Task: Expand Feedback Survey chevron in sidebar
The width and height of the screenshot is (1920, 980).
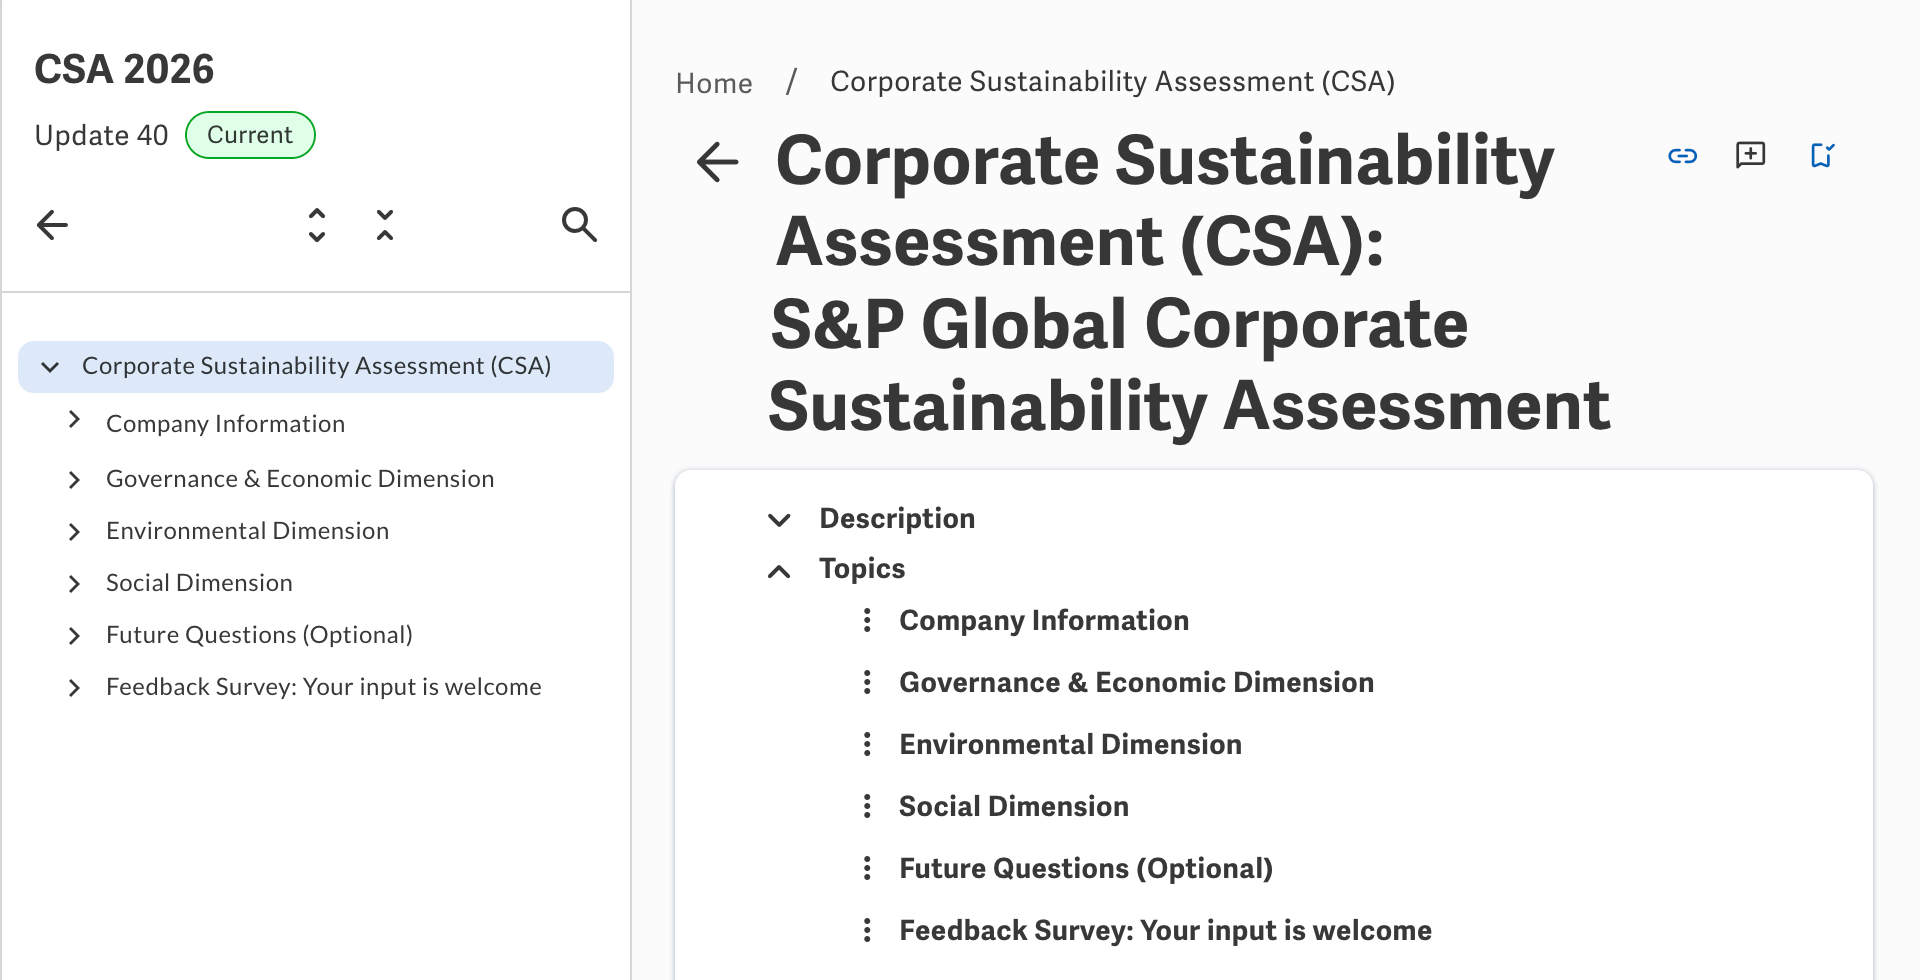Action: click(74, 688)
